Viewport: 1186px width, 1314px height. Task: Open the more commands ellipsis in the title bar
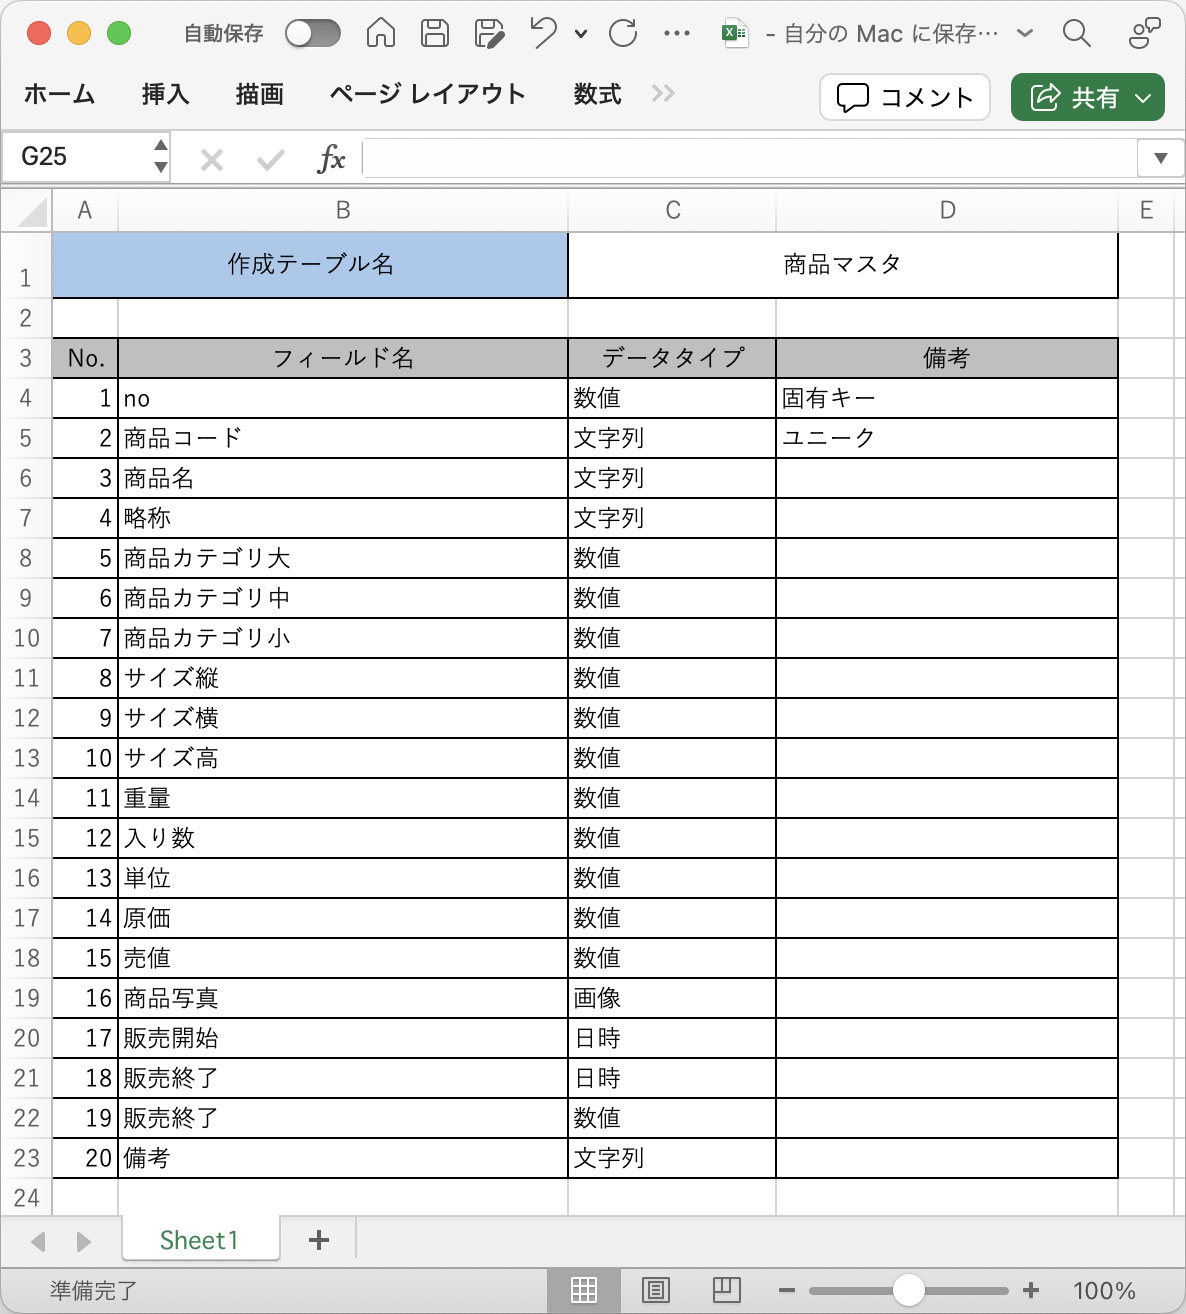[677, 33]
